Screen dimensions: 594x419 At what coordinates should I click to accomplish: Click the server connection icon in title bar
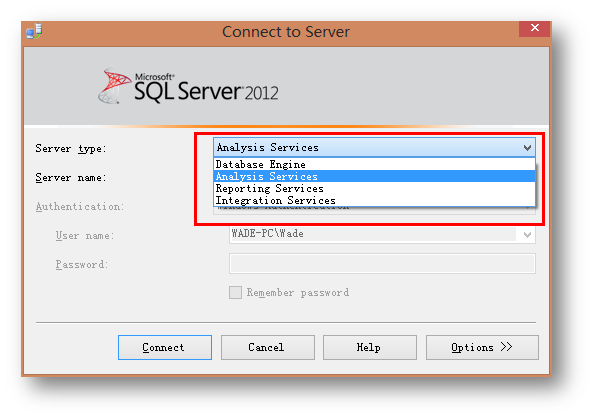tap(34, 31)
